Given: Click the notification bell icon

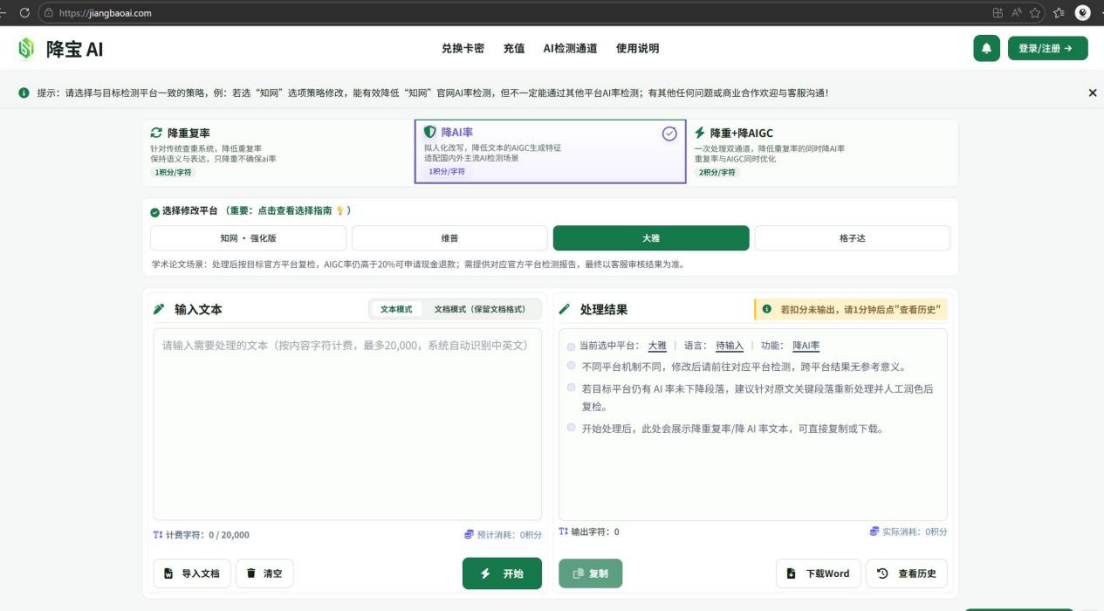Looking at the screenshot, I should [986, 49].
